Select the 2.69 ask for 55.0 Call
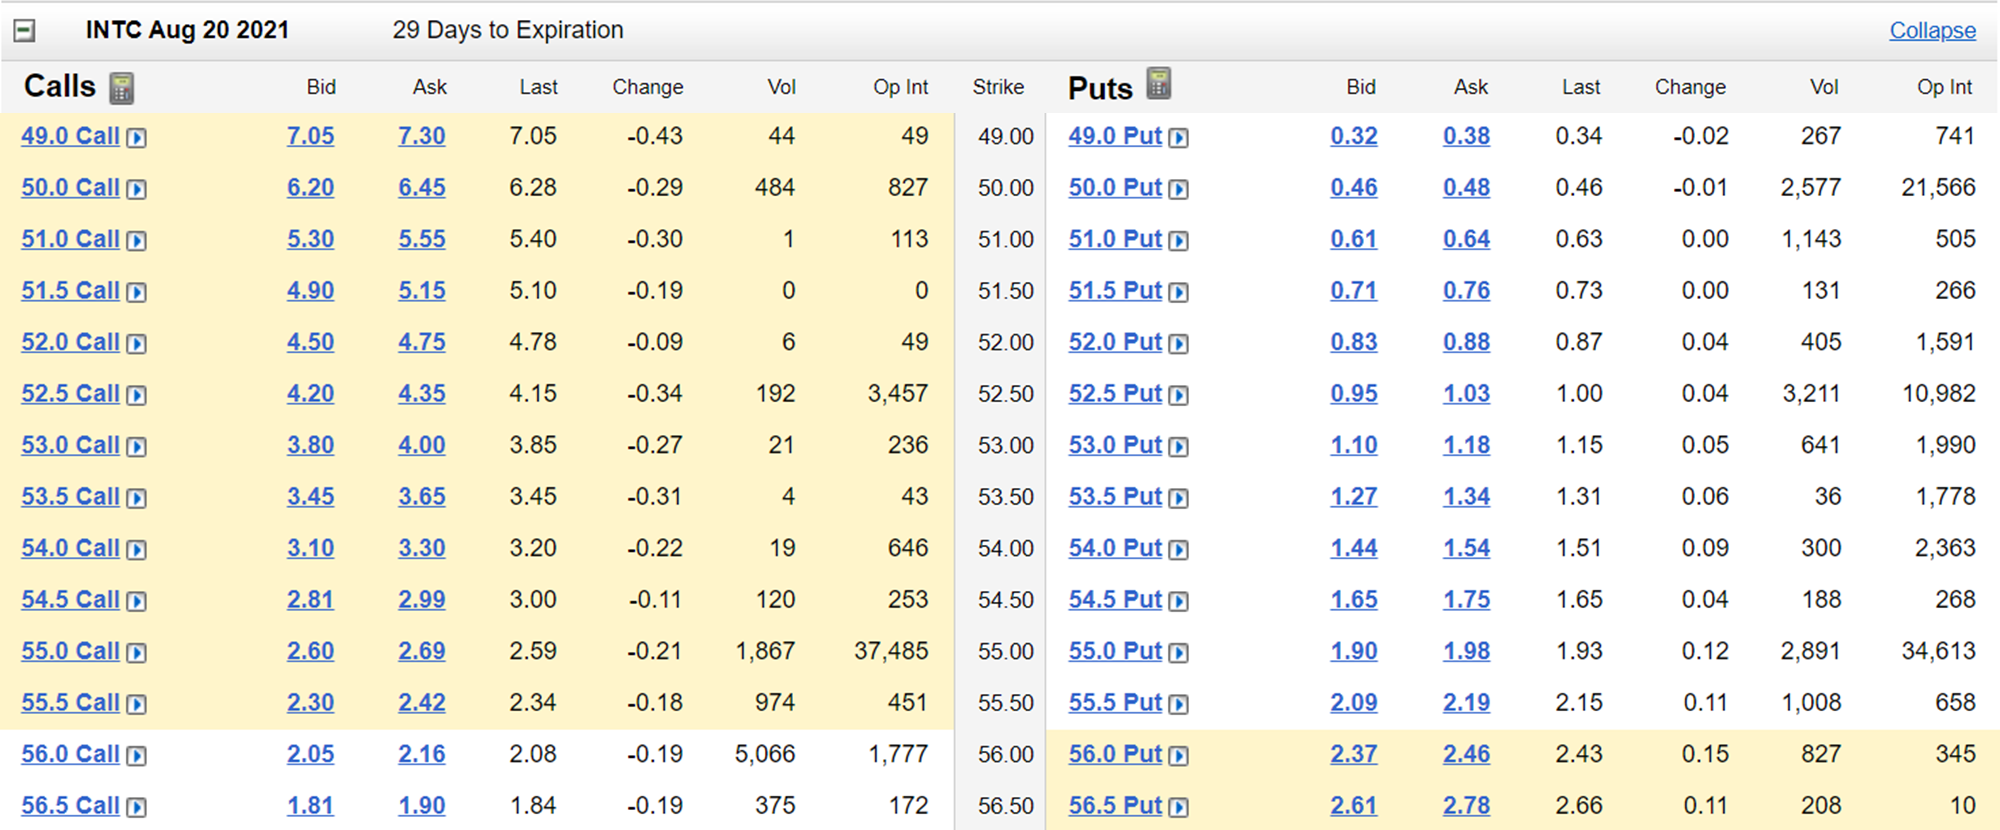This screenshot has width=2000, height=830. pos(422,651)
